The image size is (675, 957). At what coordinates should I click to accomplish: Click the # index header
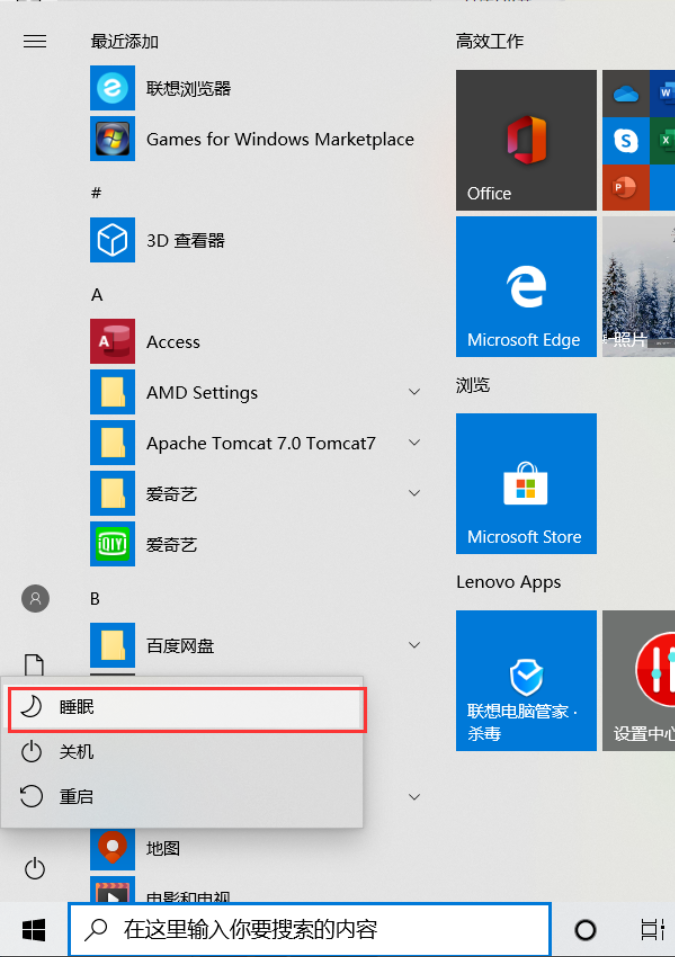(x=96, y=193)
